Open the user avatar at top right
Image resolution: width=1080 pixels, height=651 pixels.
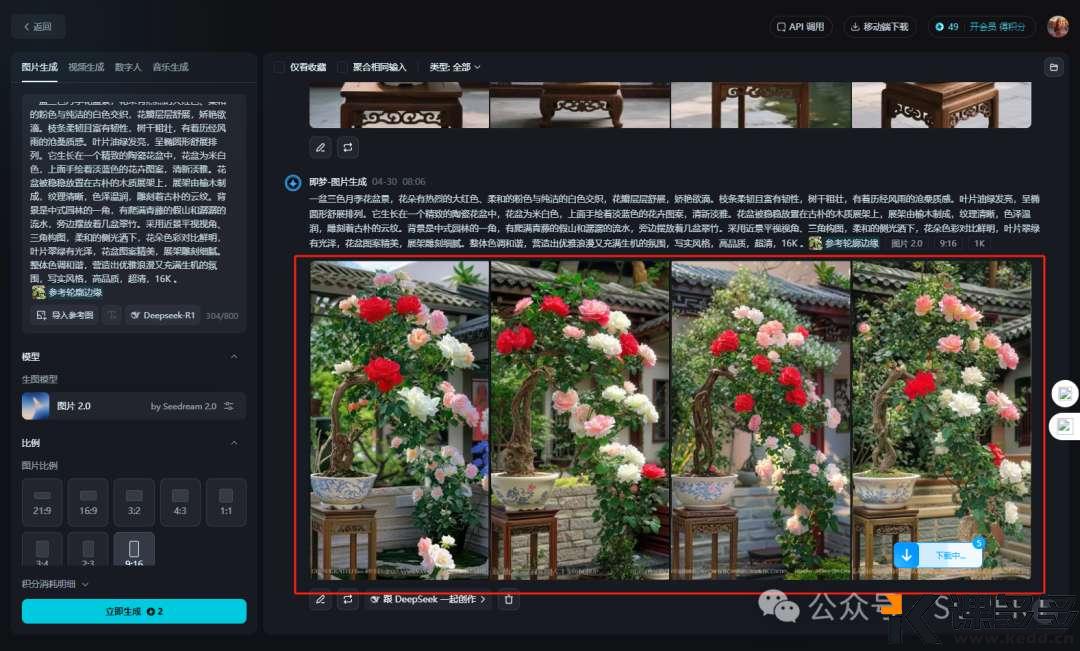coord(1057,27)
